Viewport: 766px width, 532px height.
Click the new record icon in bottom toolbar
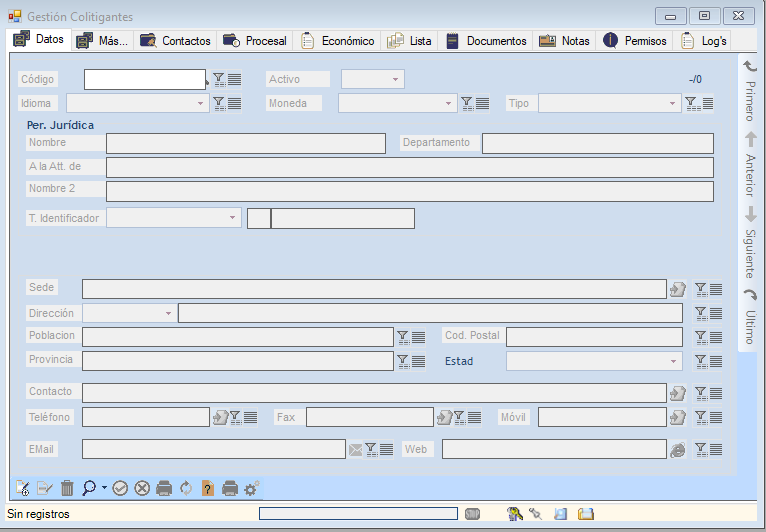[22, 488]
